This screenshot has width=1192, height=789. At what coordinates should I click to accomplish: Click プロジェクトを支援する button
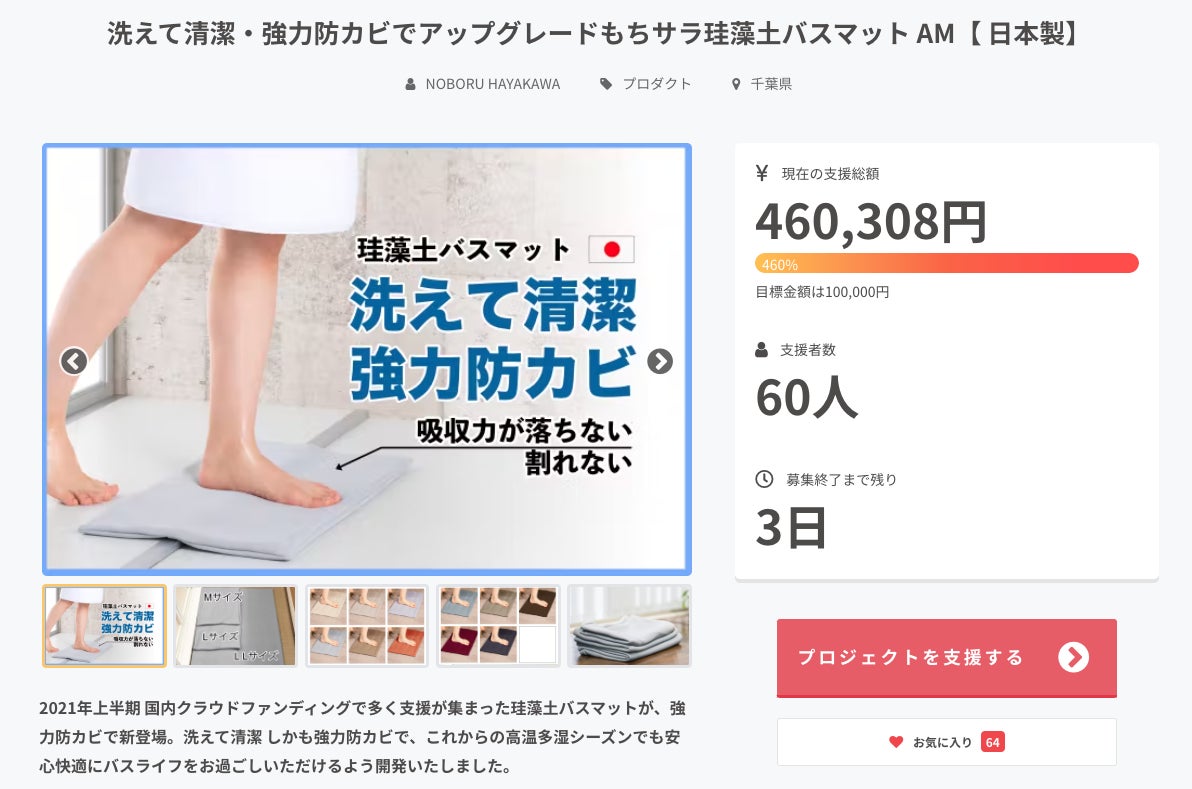tap(946, 658)
